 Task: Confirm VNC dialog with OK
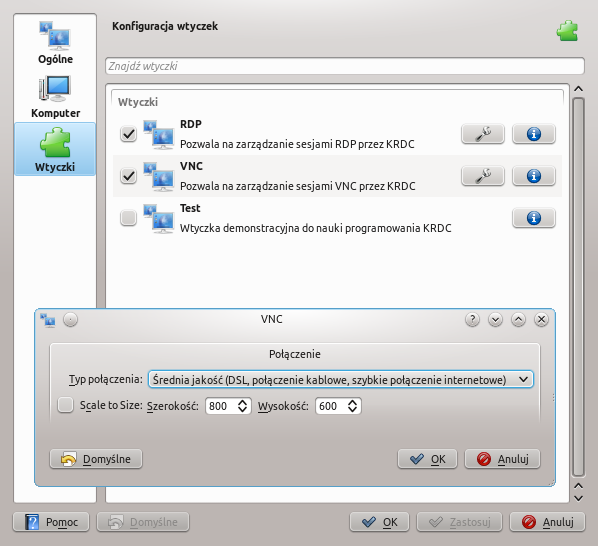(427, 459)
